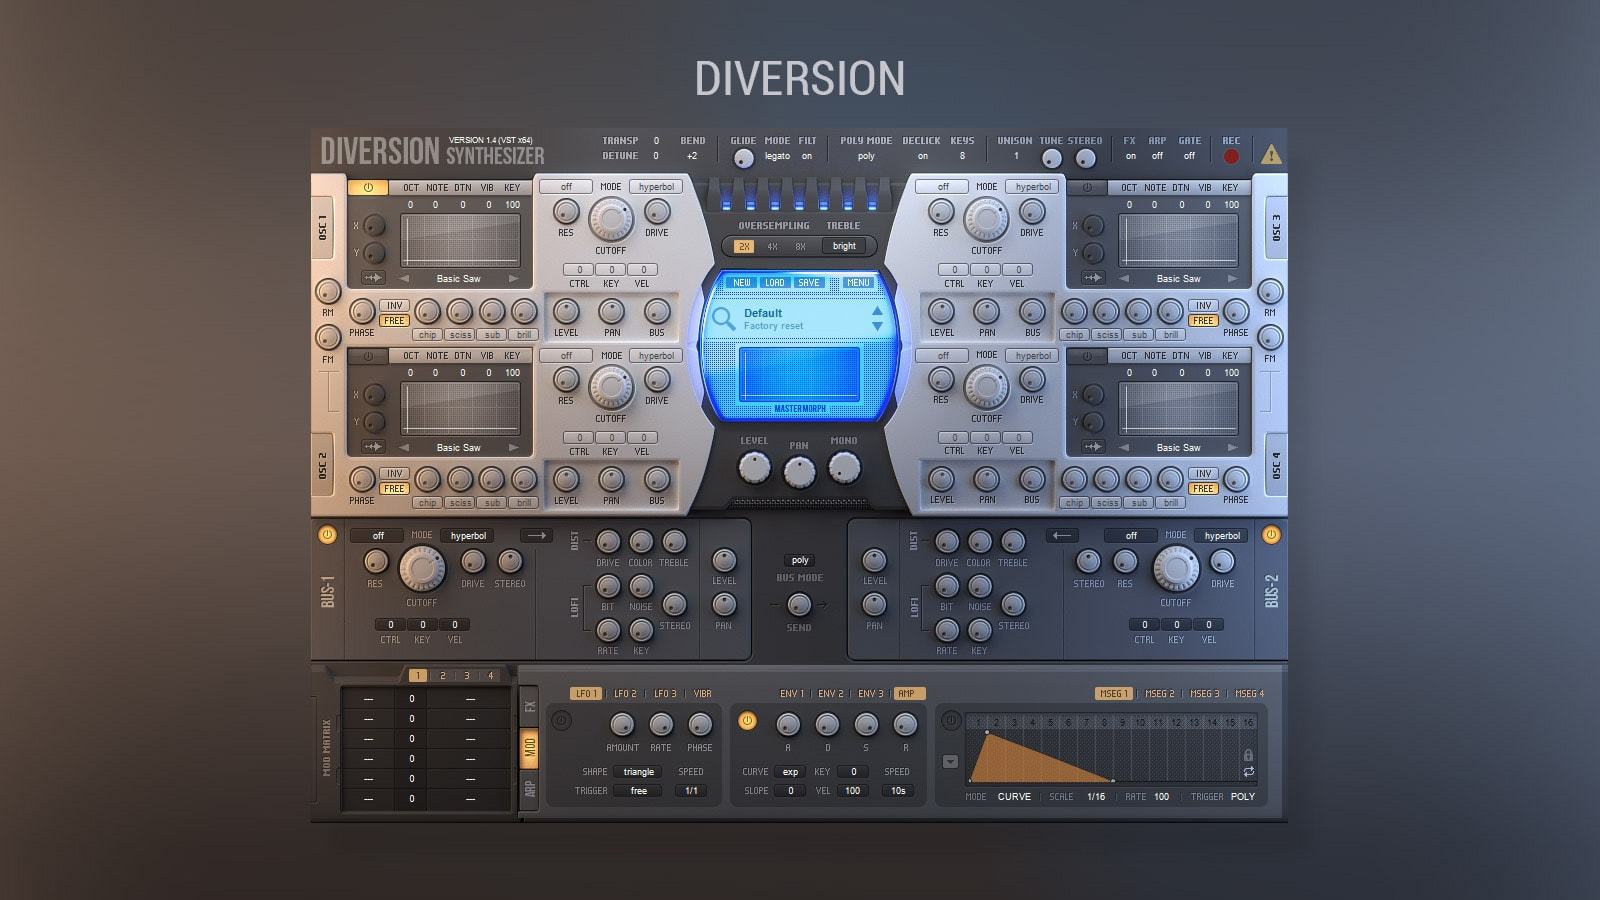
Task: Toggle OSC 1 FREE phase button
Action: 394,321
